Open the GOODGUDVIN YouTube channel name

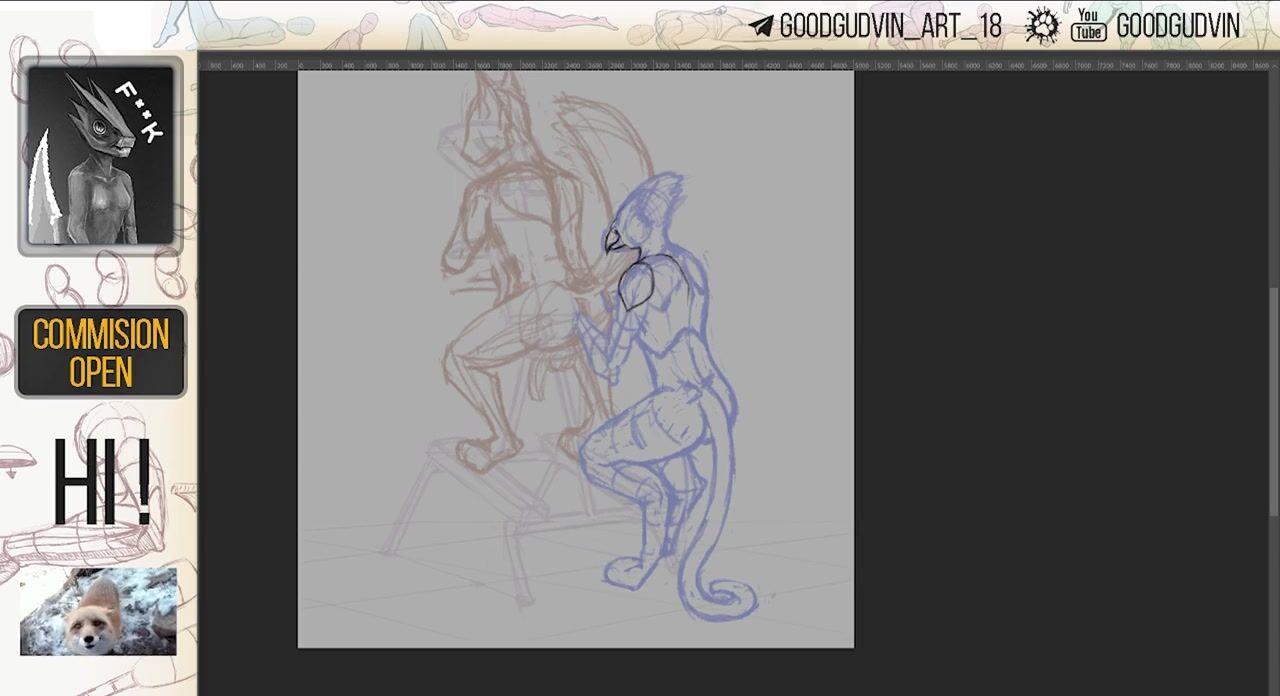[x=1177, y=27]
